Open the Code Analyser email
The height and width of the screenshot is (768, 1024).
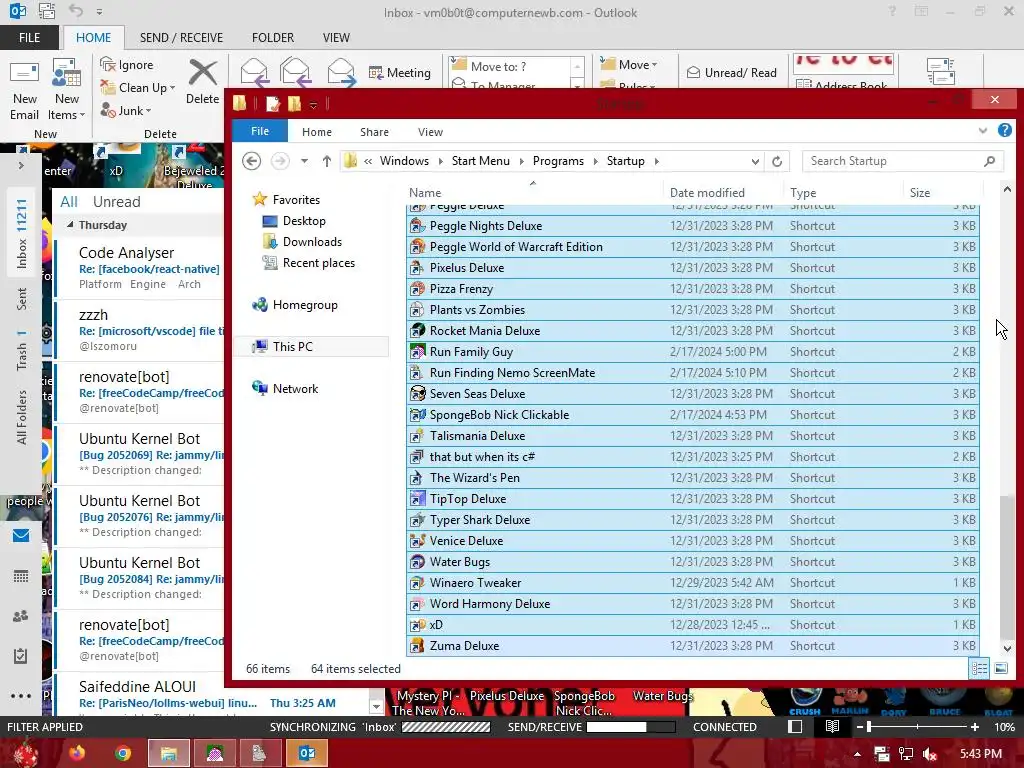pyautogui.click(x=140, y=268)
